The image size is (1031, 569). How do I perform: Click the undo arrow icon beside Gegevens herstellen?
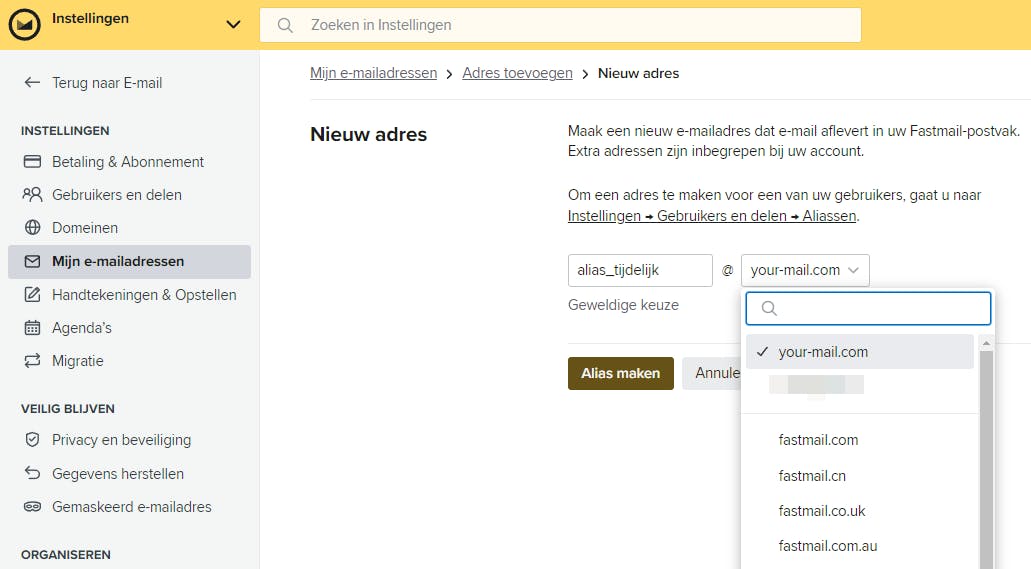point(32,472)
